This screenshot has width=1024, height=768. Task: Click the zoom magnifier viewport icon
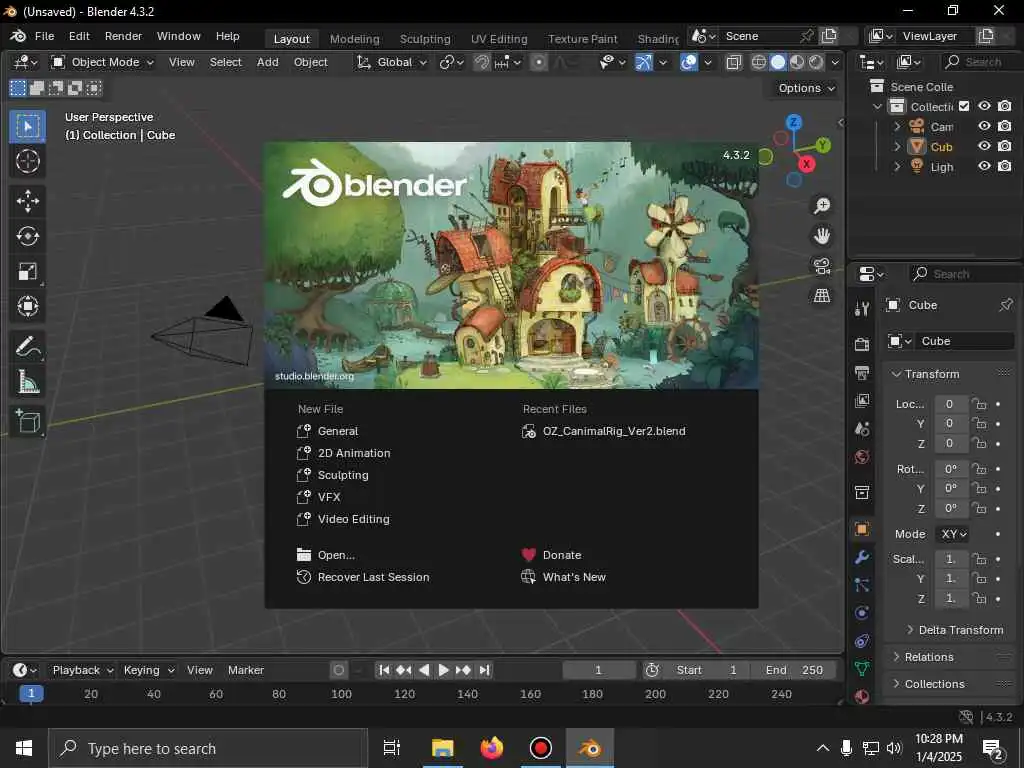coord(822,206)
